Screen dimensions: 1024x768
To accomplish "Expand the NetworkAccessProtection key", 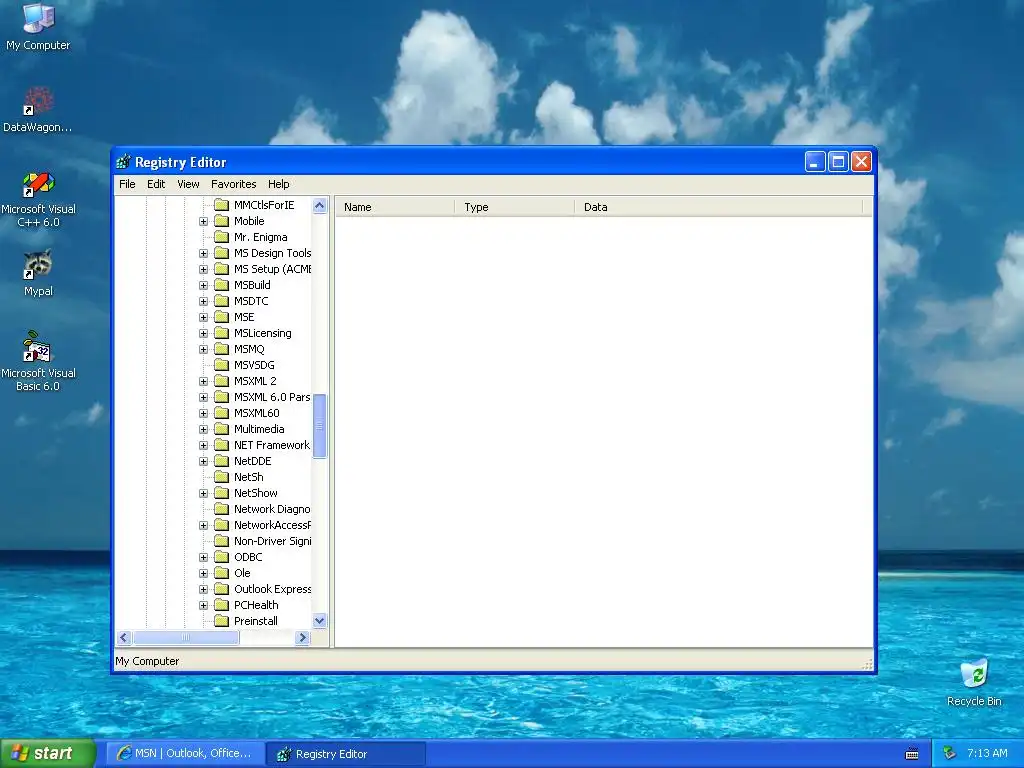I will pyautogui.click(x=203, y=525).
